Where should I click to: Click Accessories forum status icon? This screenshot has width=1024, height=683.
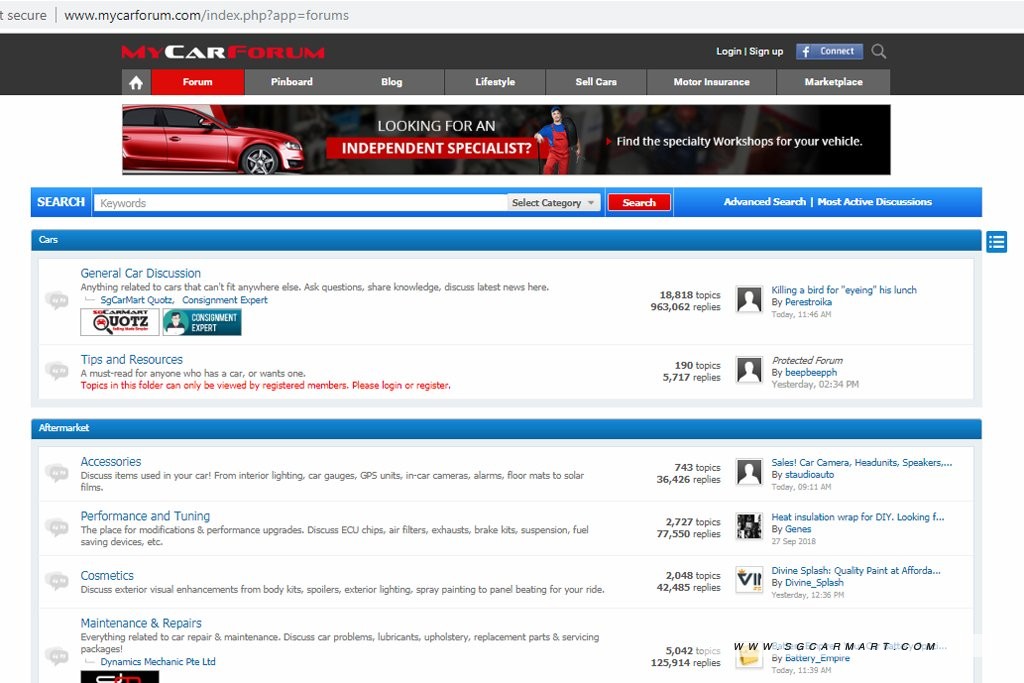pyautogui.click(x=57, y=472)
